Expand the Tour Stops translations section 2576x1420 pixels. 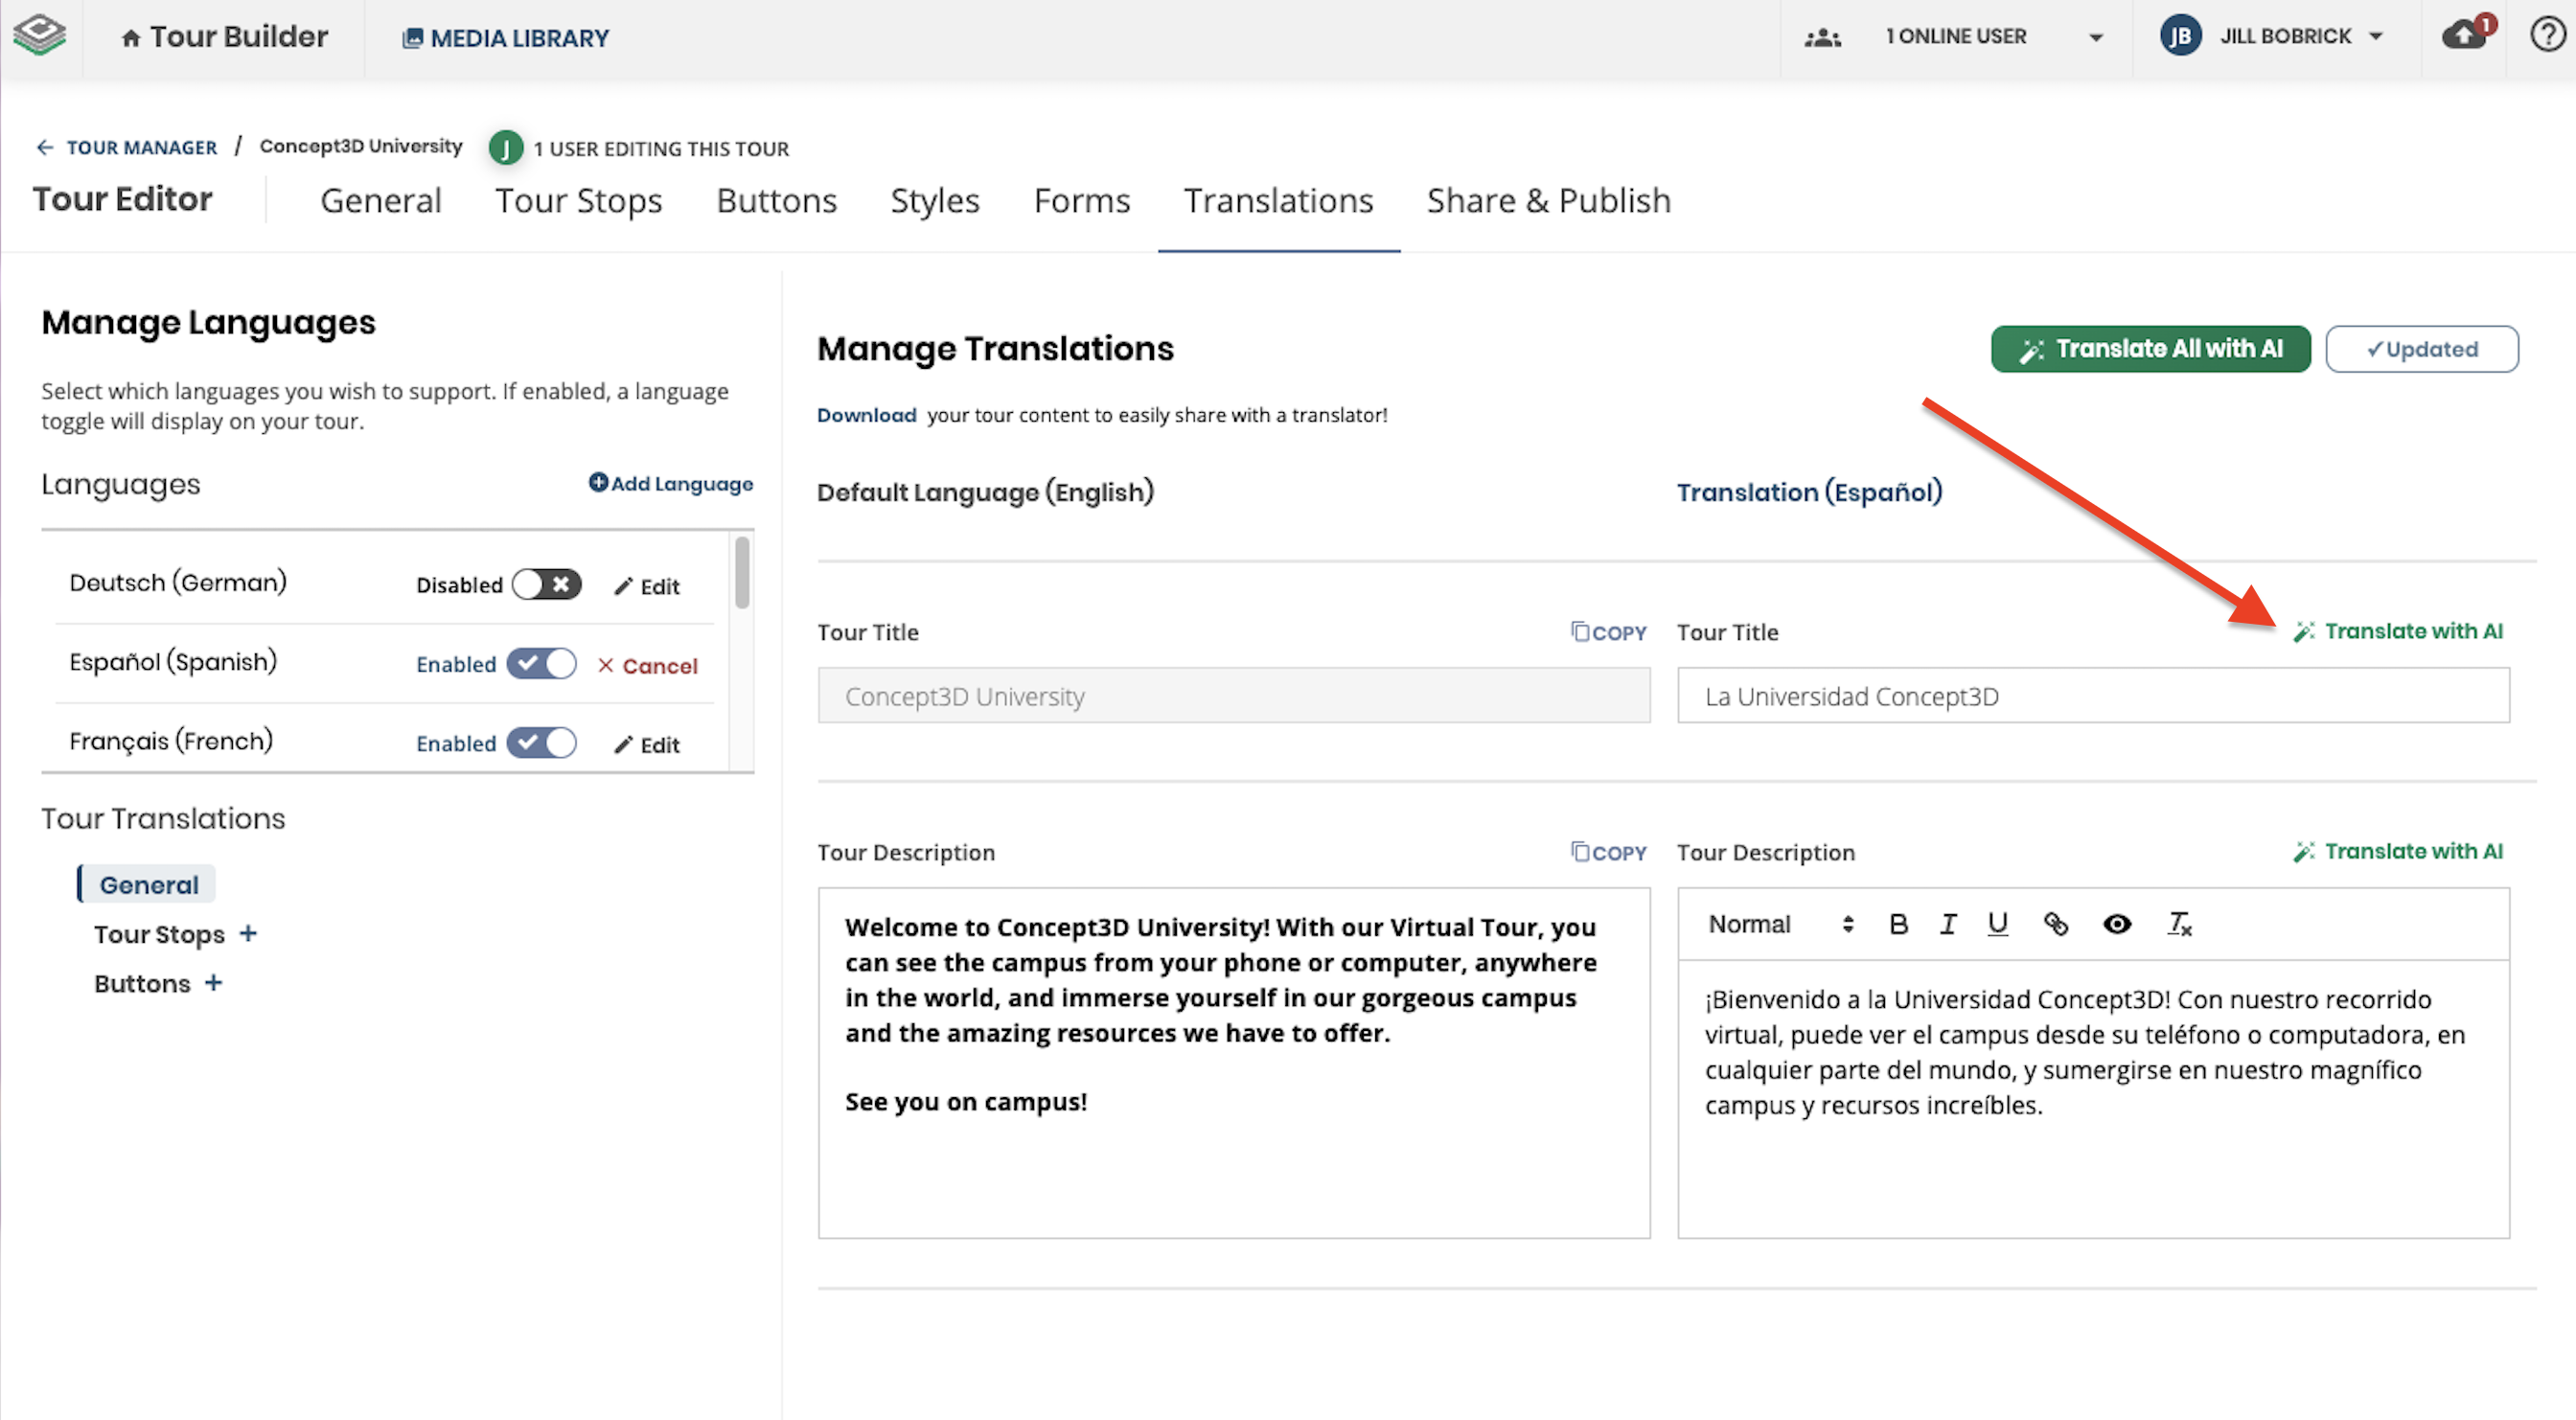[x=248, y=933]
